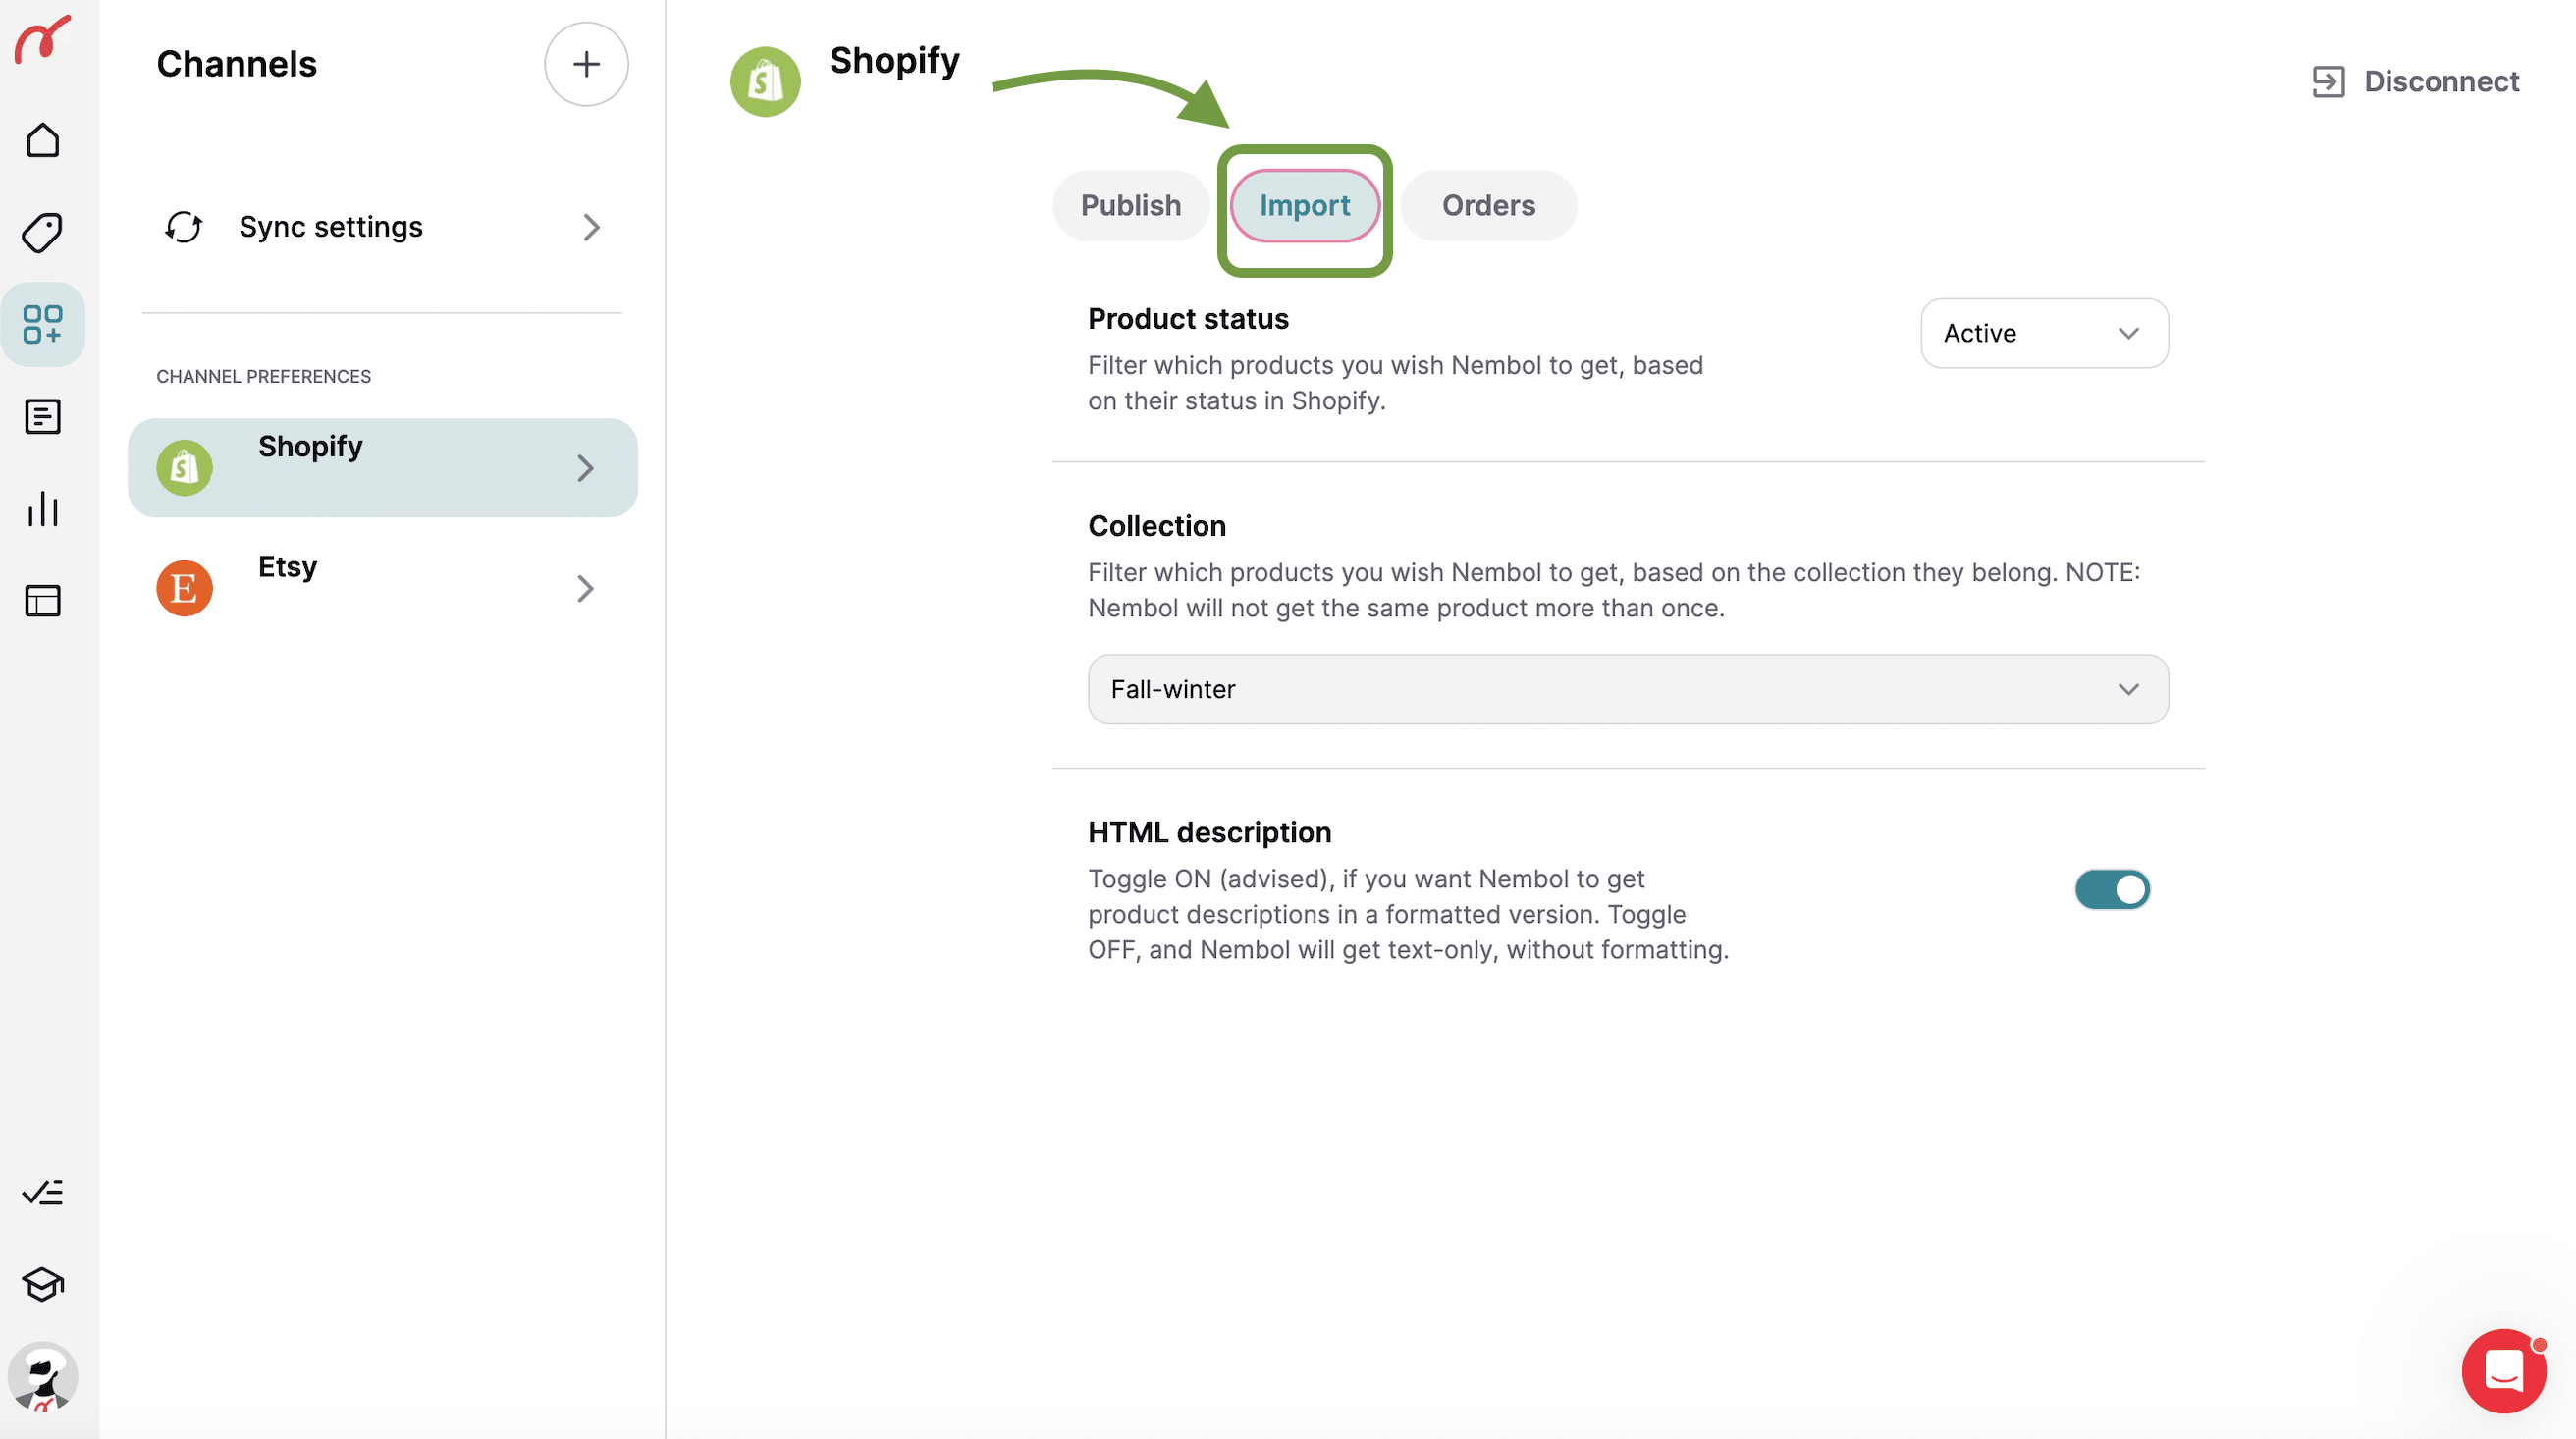Viewport: 2576px width, 1439px height.
Task: Click the Shopify header logo
Action: click(765, 81)
